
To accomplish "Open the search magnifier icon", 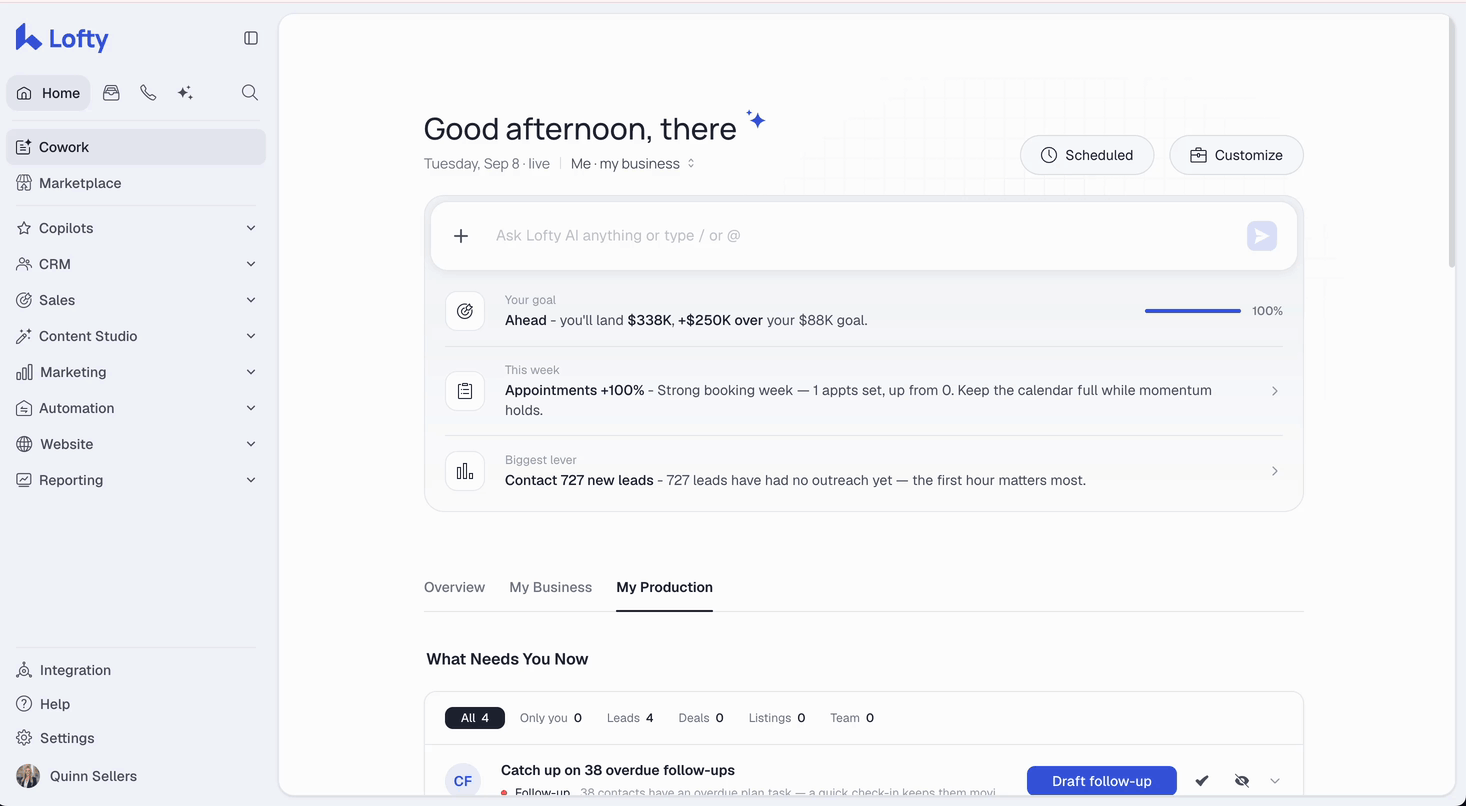I will [250, 93].
